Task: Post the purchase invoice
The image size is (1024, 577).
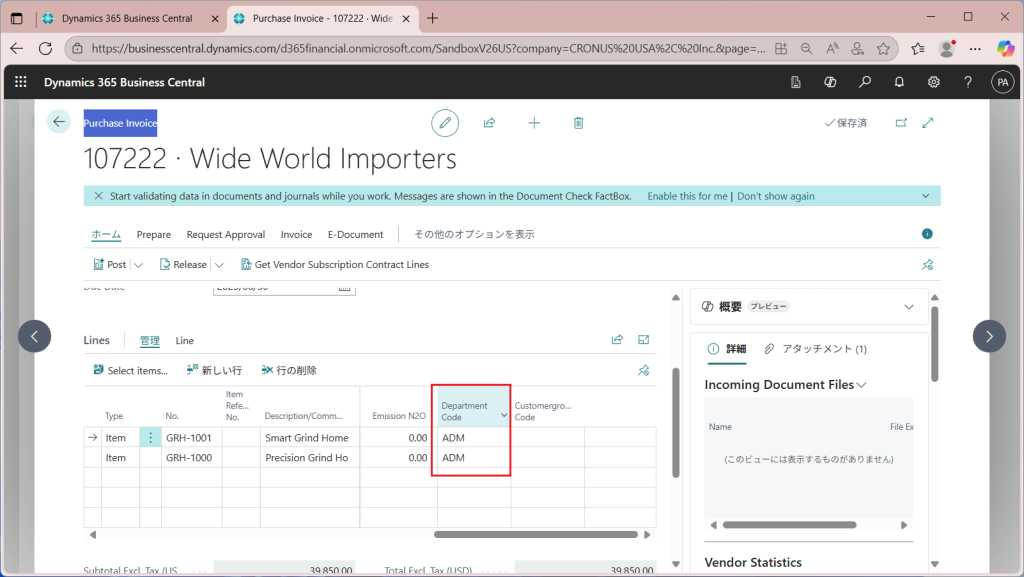Action: [x=110, y=264]
